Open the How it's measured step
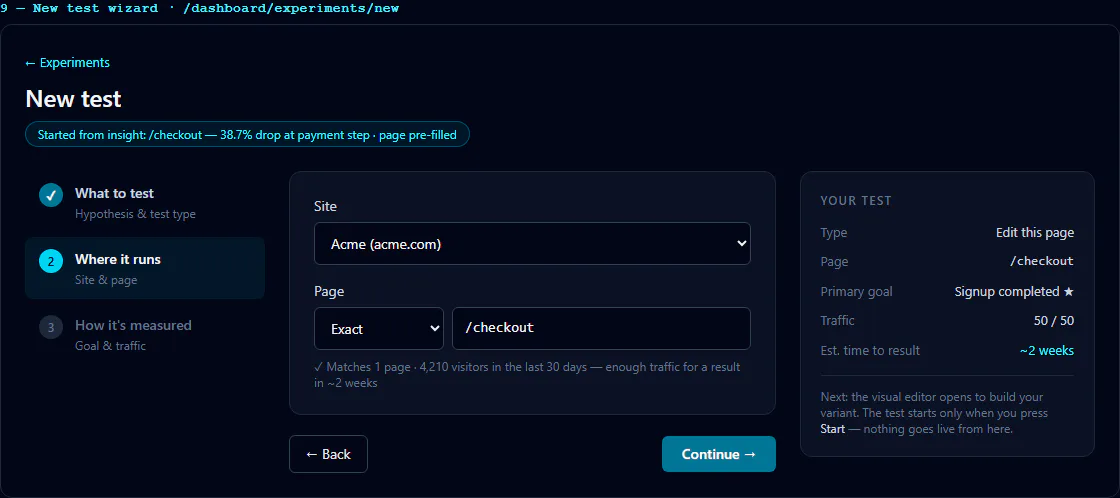This screenshot has height=498, width=1120. coord(145,334)
